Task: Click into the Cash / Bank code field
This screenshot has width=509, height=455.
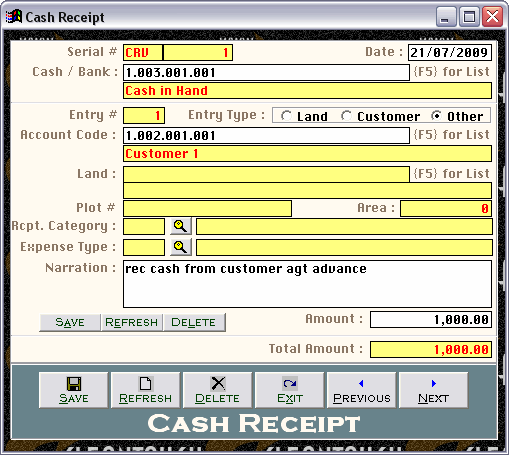Action: tap(266, 73)
